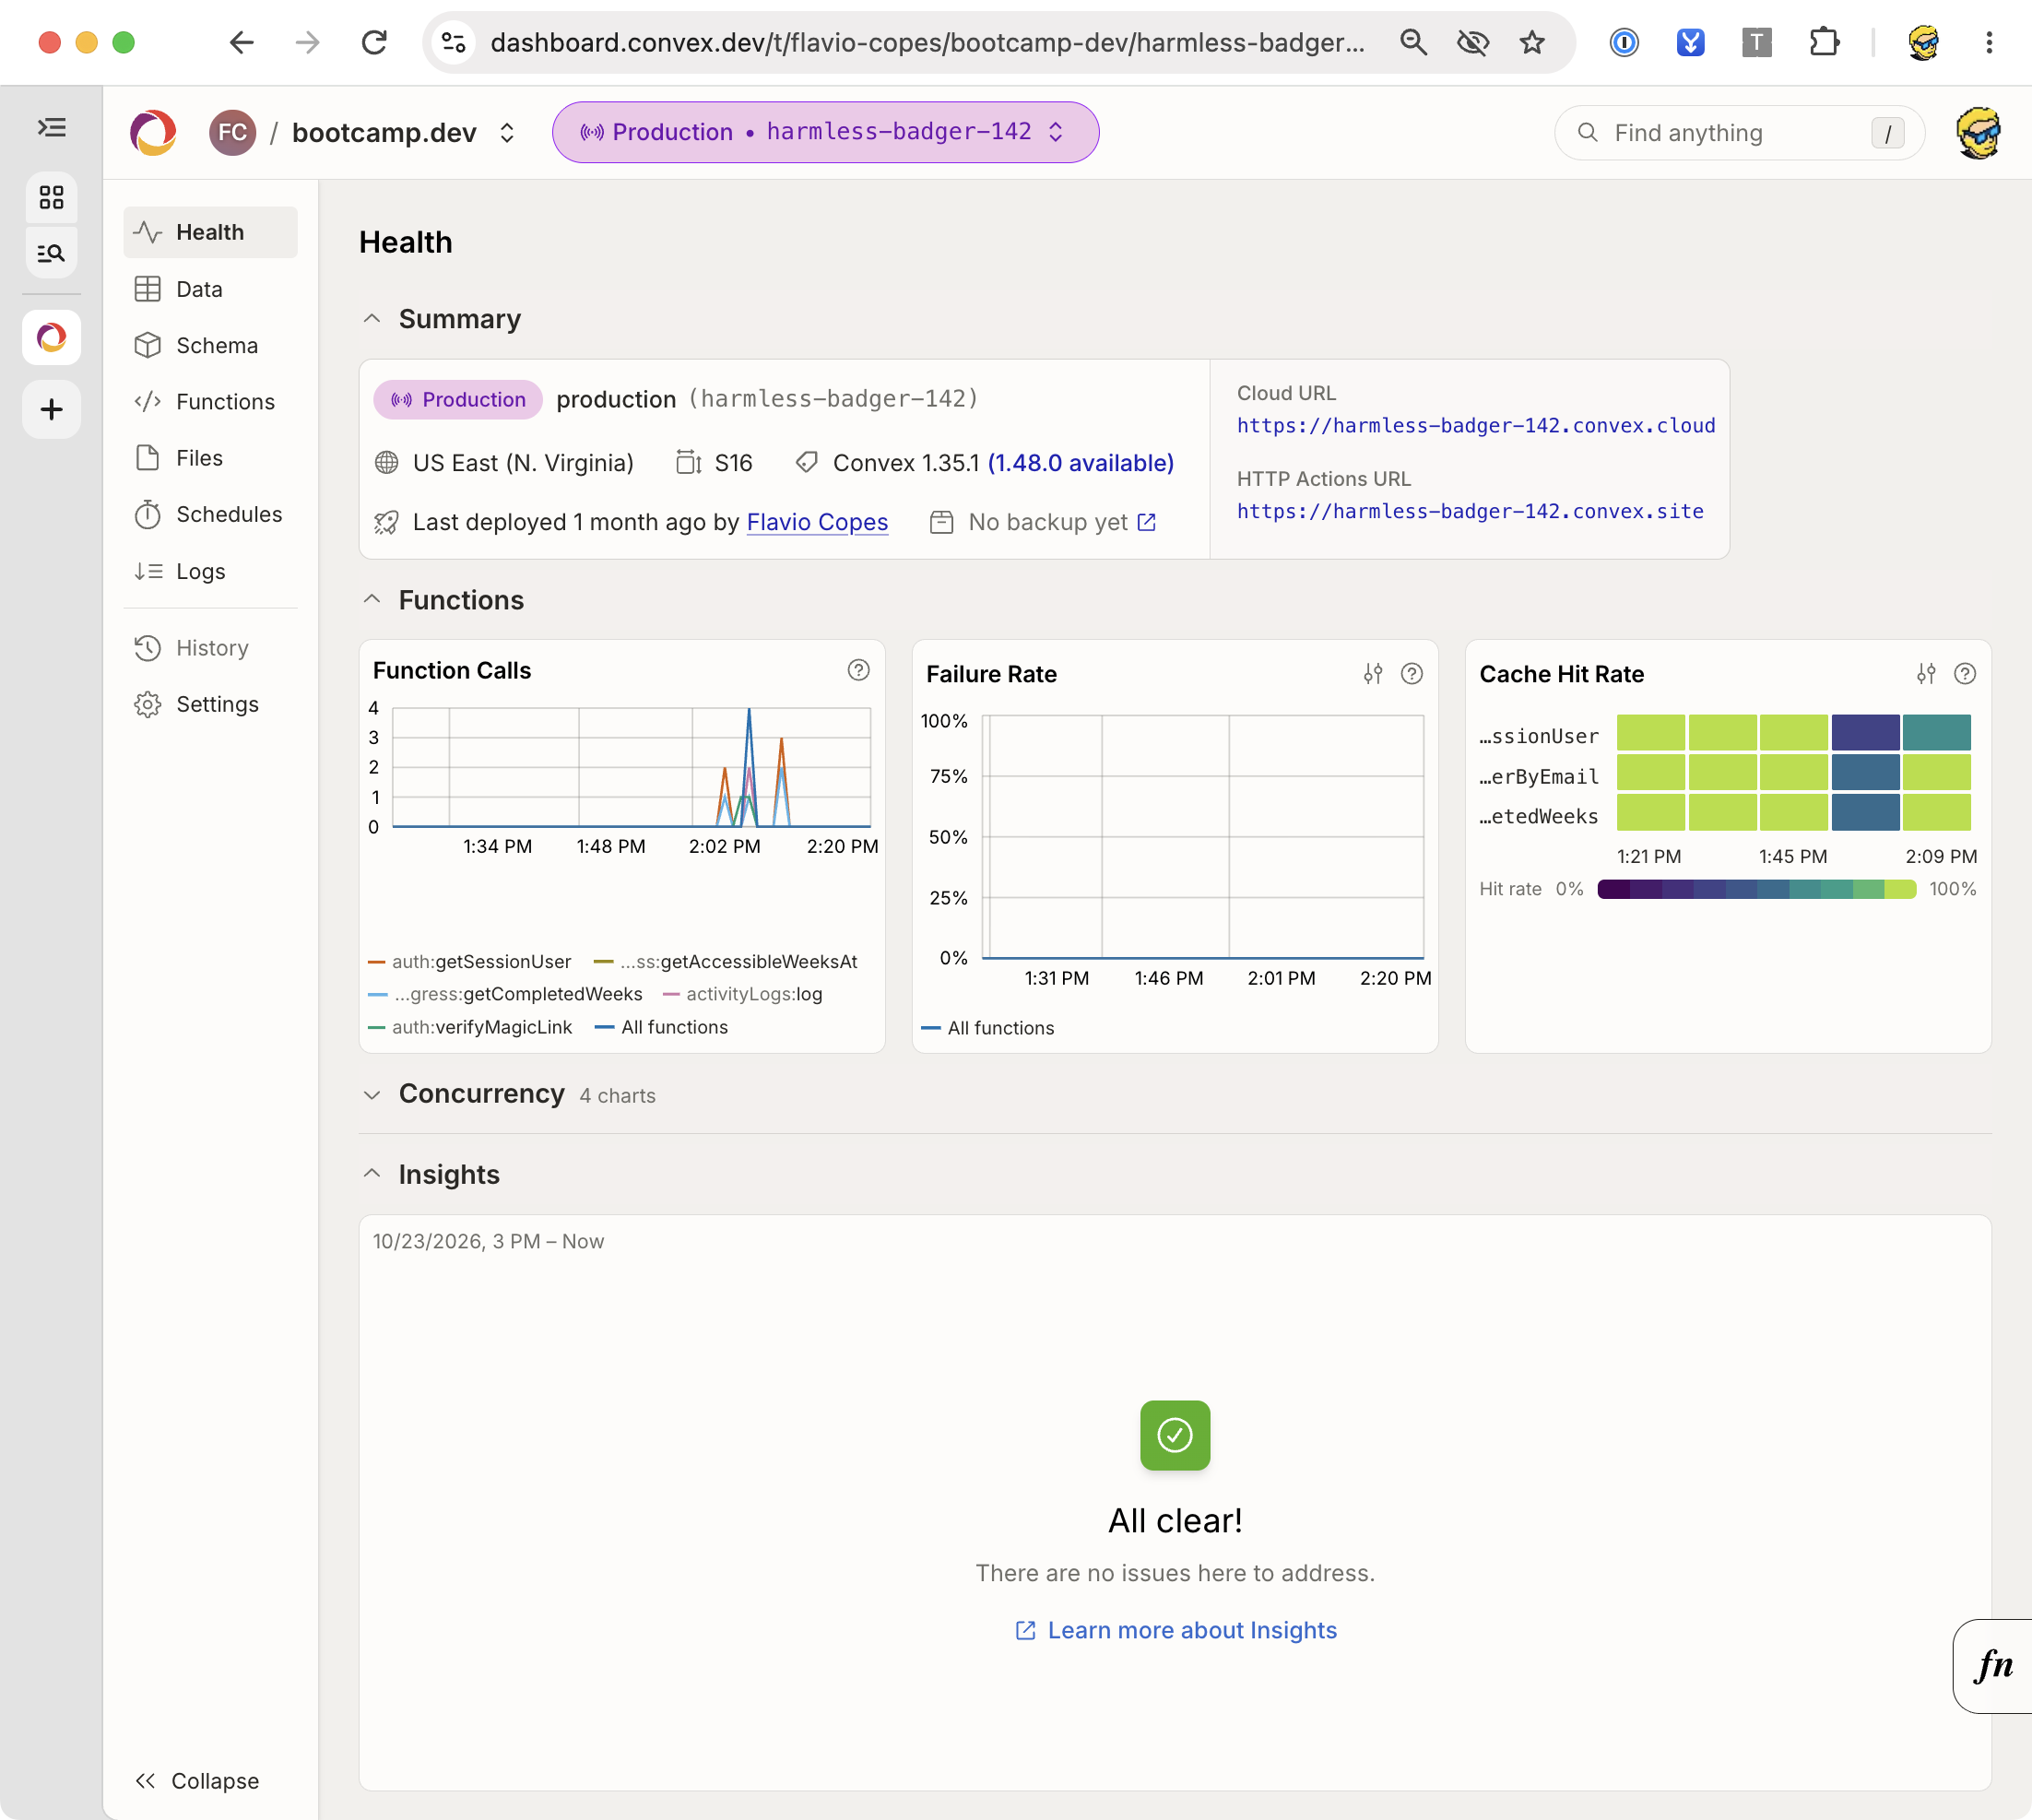Screen dimensions: 2032x1820
Task: Open Failure Rate help question icon
Action: [x=1411, y=674]
